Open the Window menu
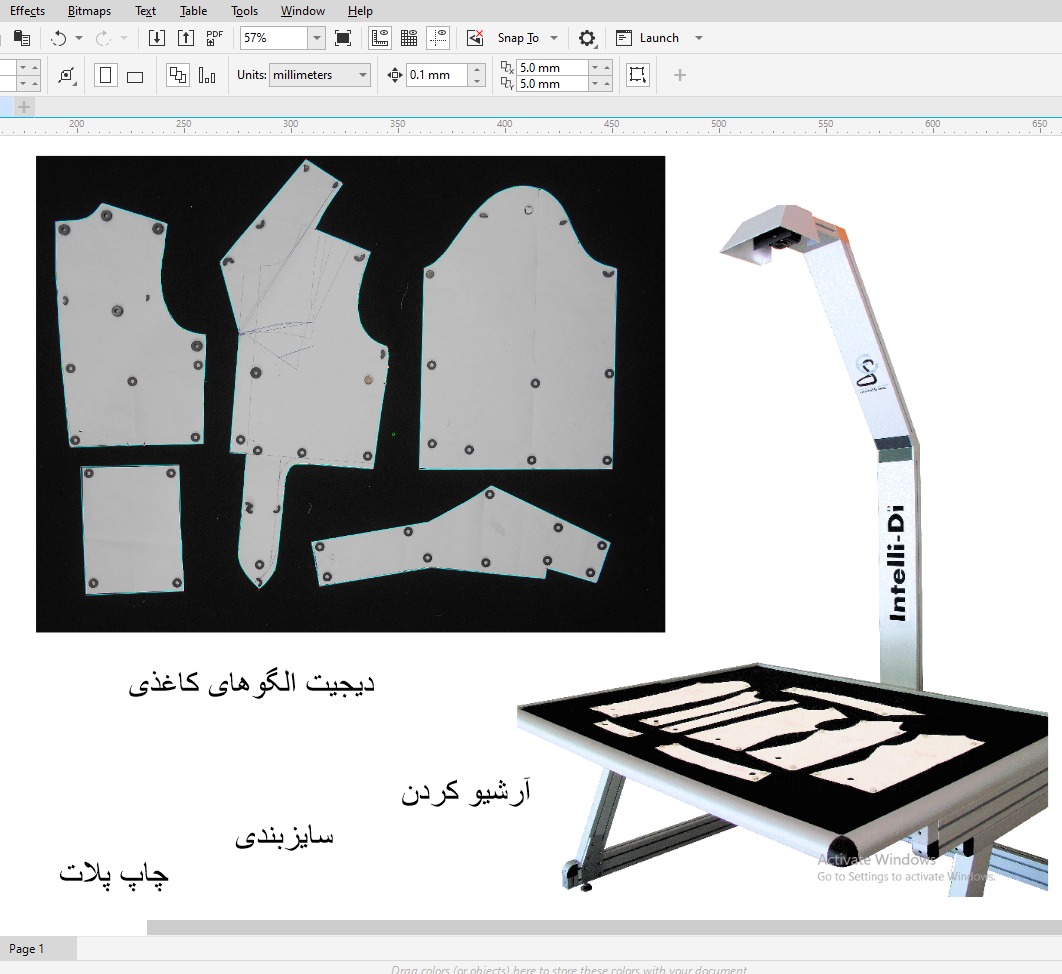1062x974 pixels. point(302,11)
